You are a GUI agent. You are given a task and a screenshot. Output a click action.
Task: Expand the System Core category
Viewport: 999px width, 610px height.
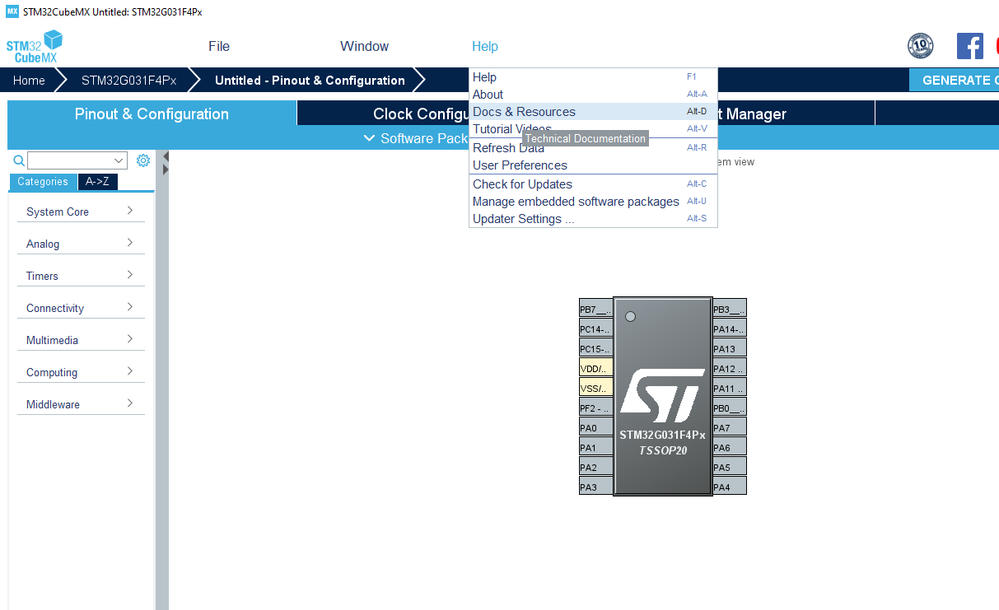point(80,212)
